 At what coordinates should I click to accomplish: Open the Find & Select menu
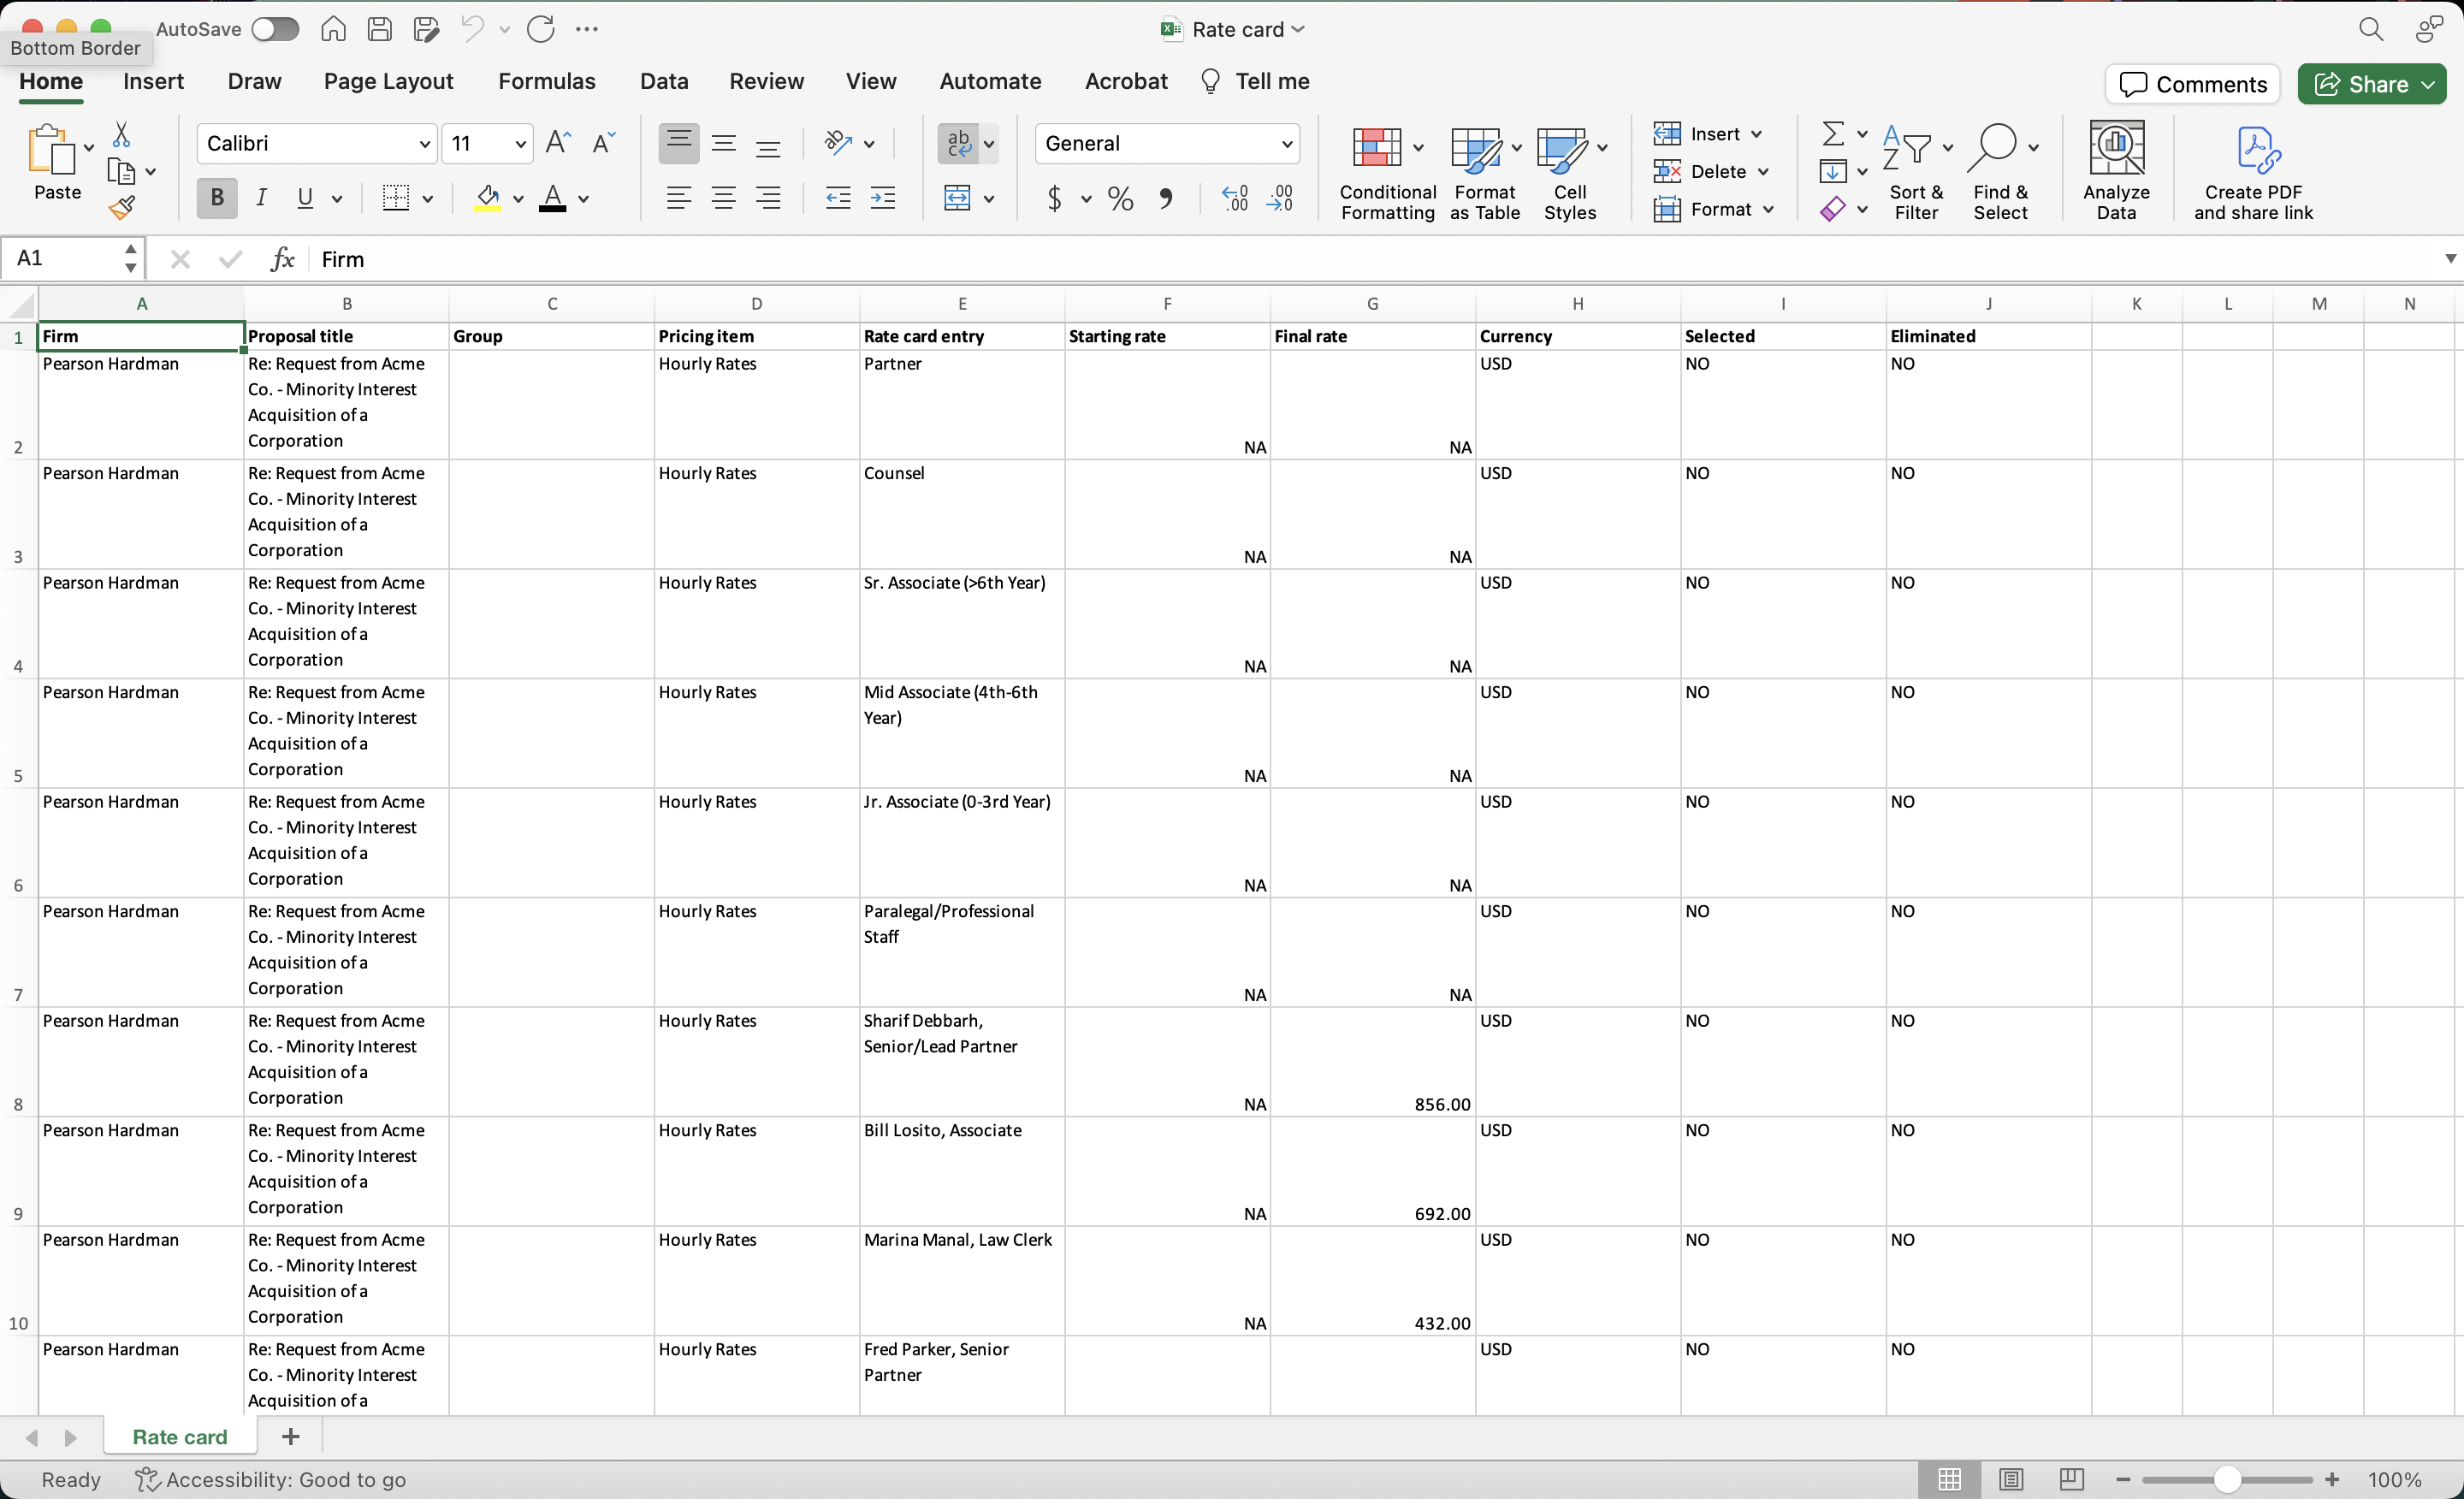2001,170
